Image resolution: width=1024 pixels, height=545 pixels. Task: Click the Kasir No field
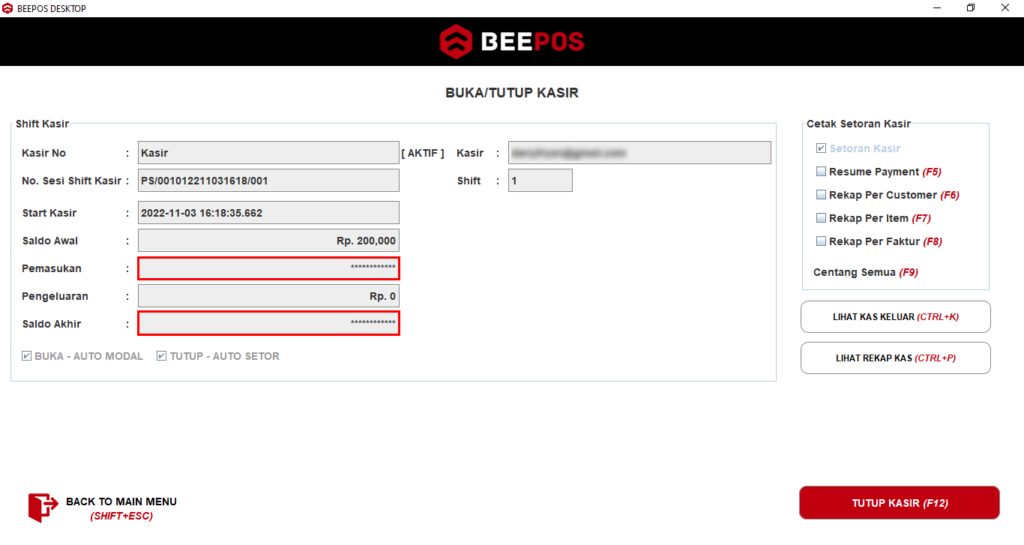[x=268, y=153]
